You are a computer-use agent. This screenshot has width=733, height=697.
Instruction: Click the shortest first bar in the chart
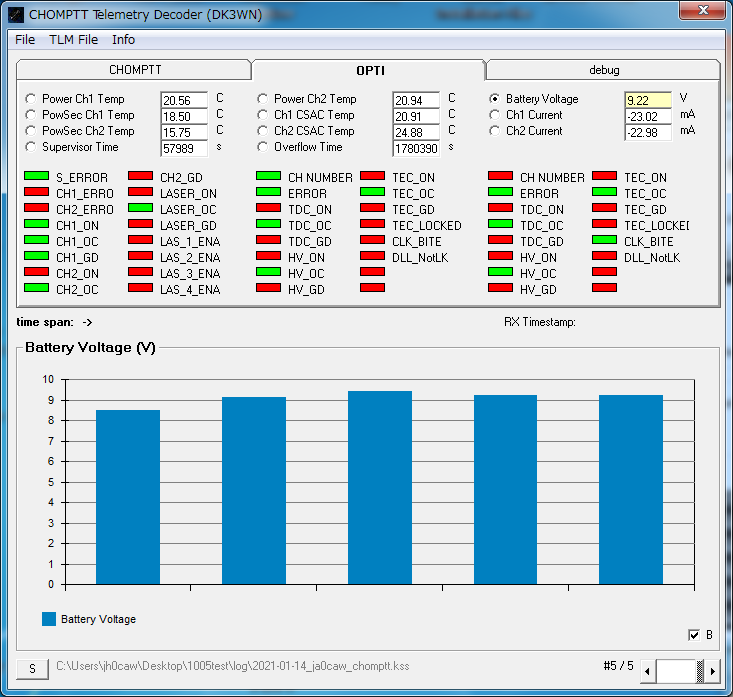pos(128,497)
